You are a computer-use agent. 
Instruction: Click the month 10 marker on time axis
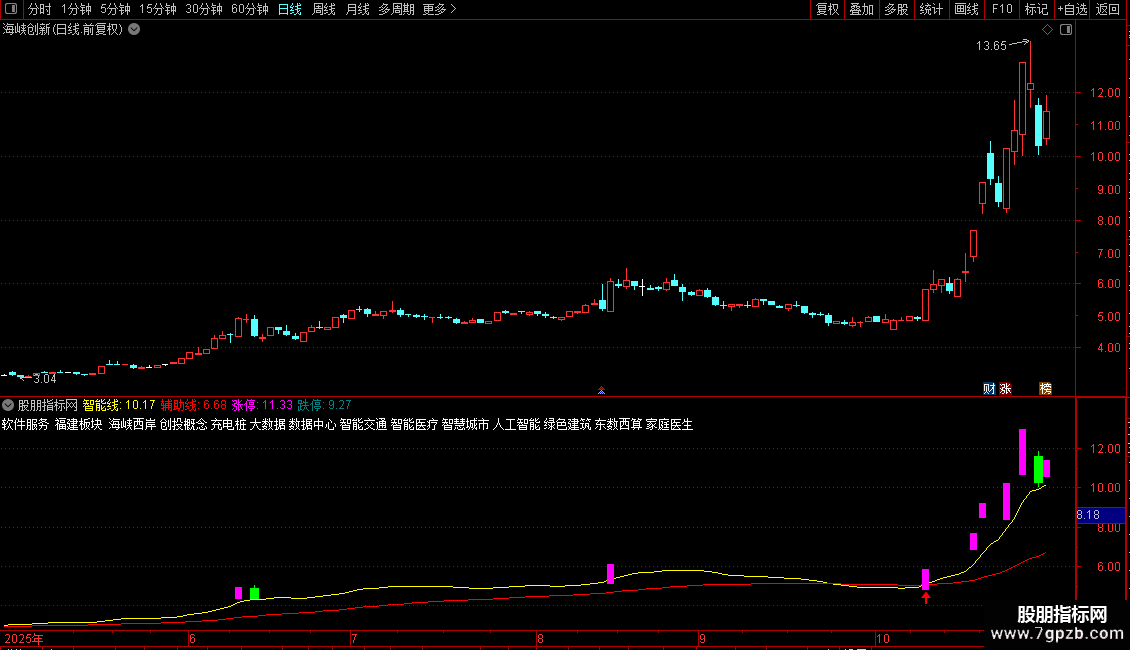pyautogui.click(x=883, y=638)
